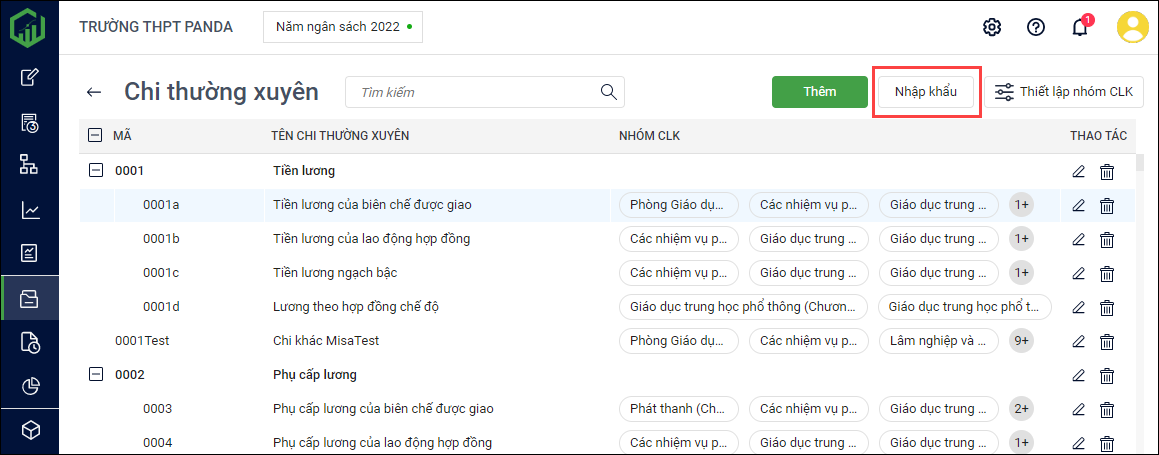Show more groups via 9+ badge
The height and width of the screenshot is (455, 1159).
pyautogui.click(x=1021, y=341)
